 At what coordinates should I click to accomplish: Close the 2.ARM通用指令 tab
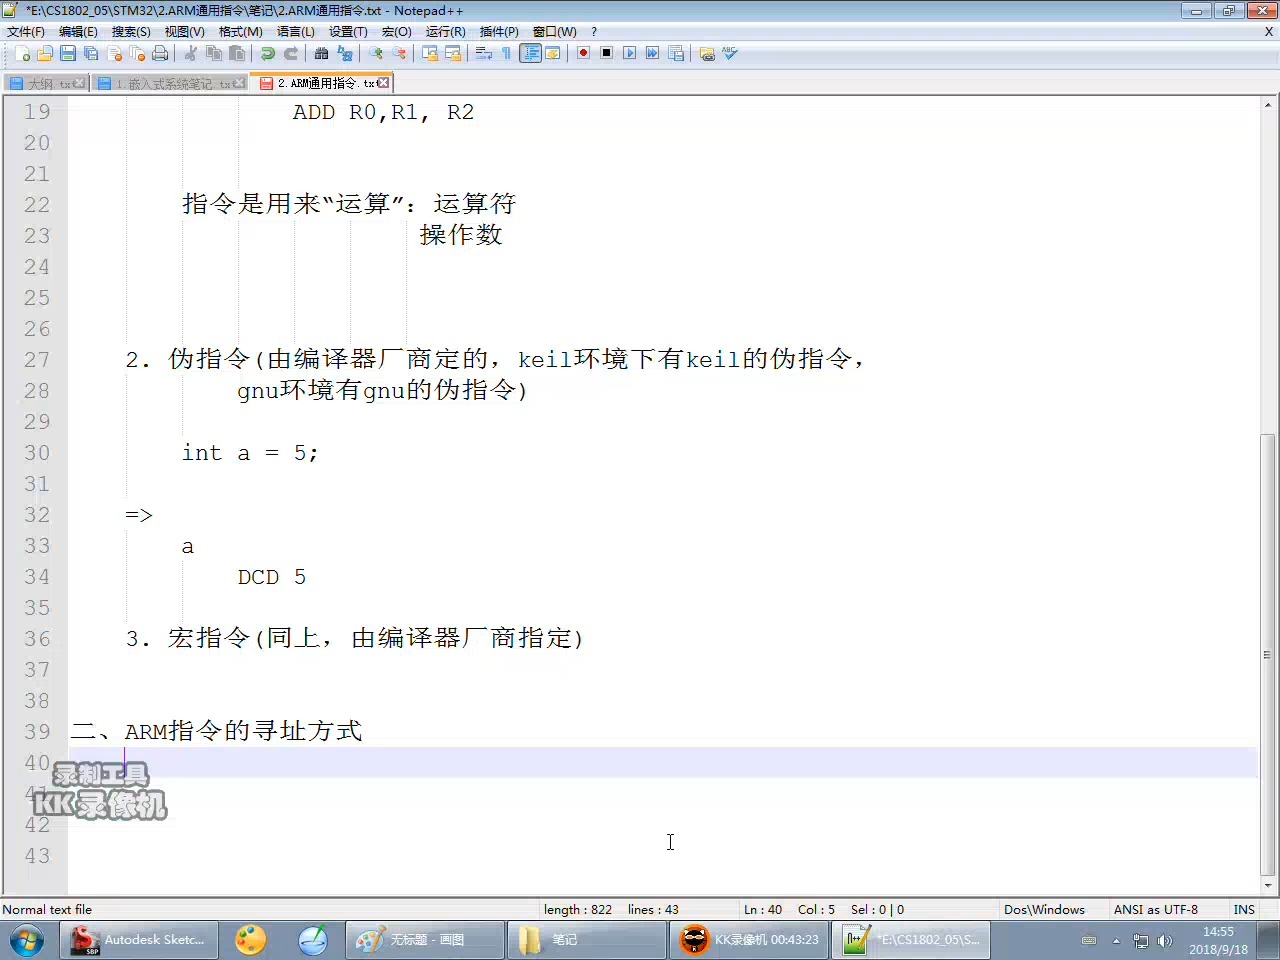[383, 83]
